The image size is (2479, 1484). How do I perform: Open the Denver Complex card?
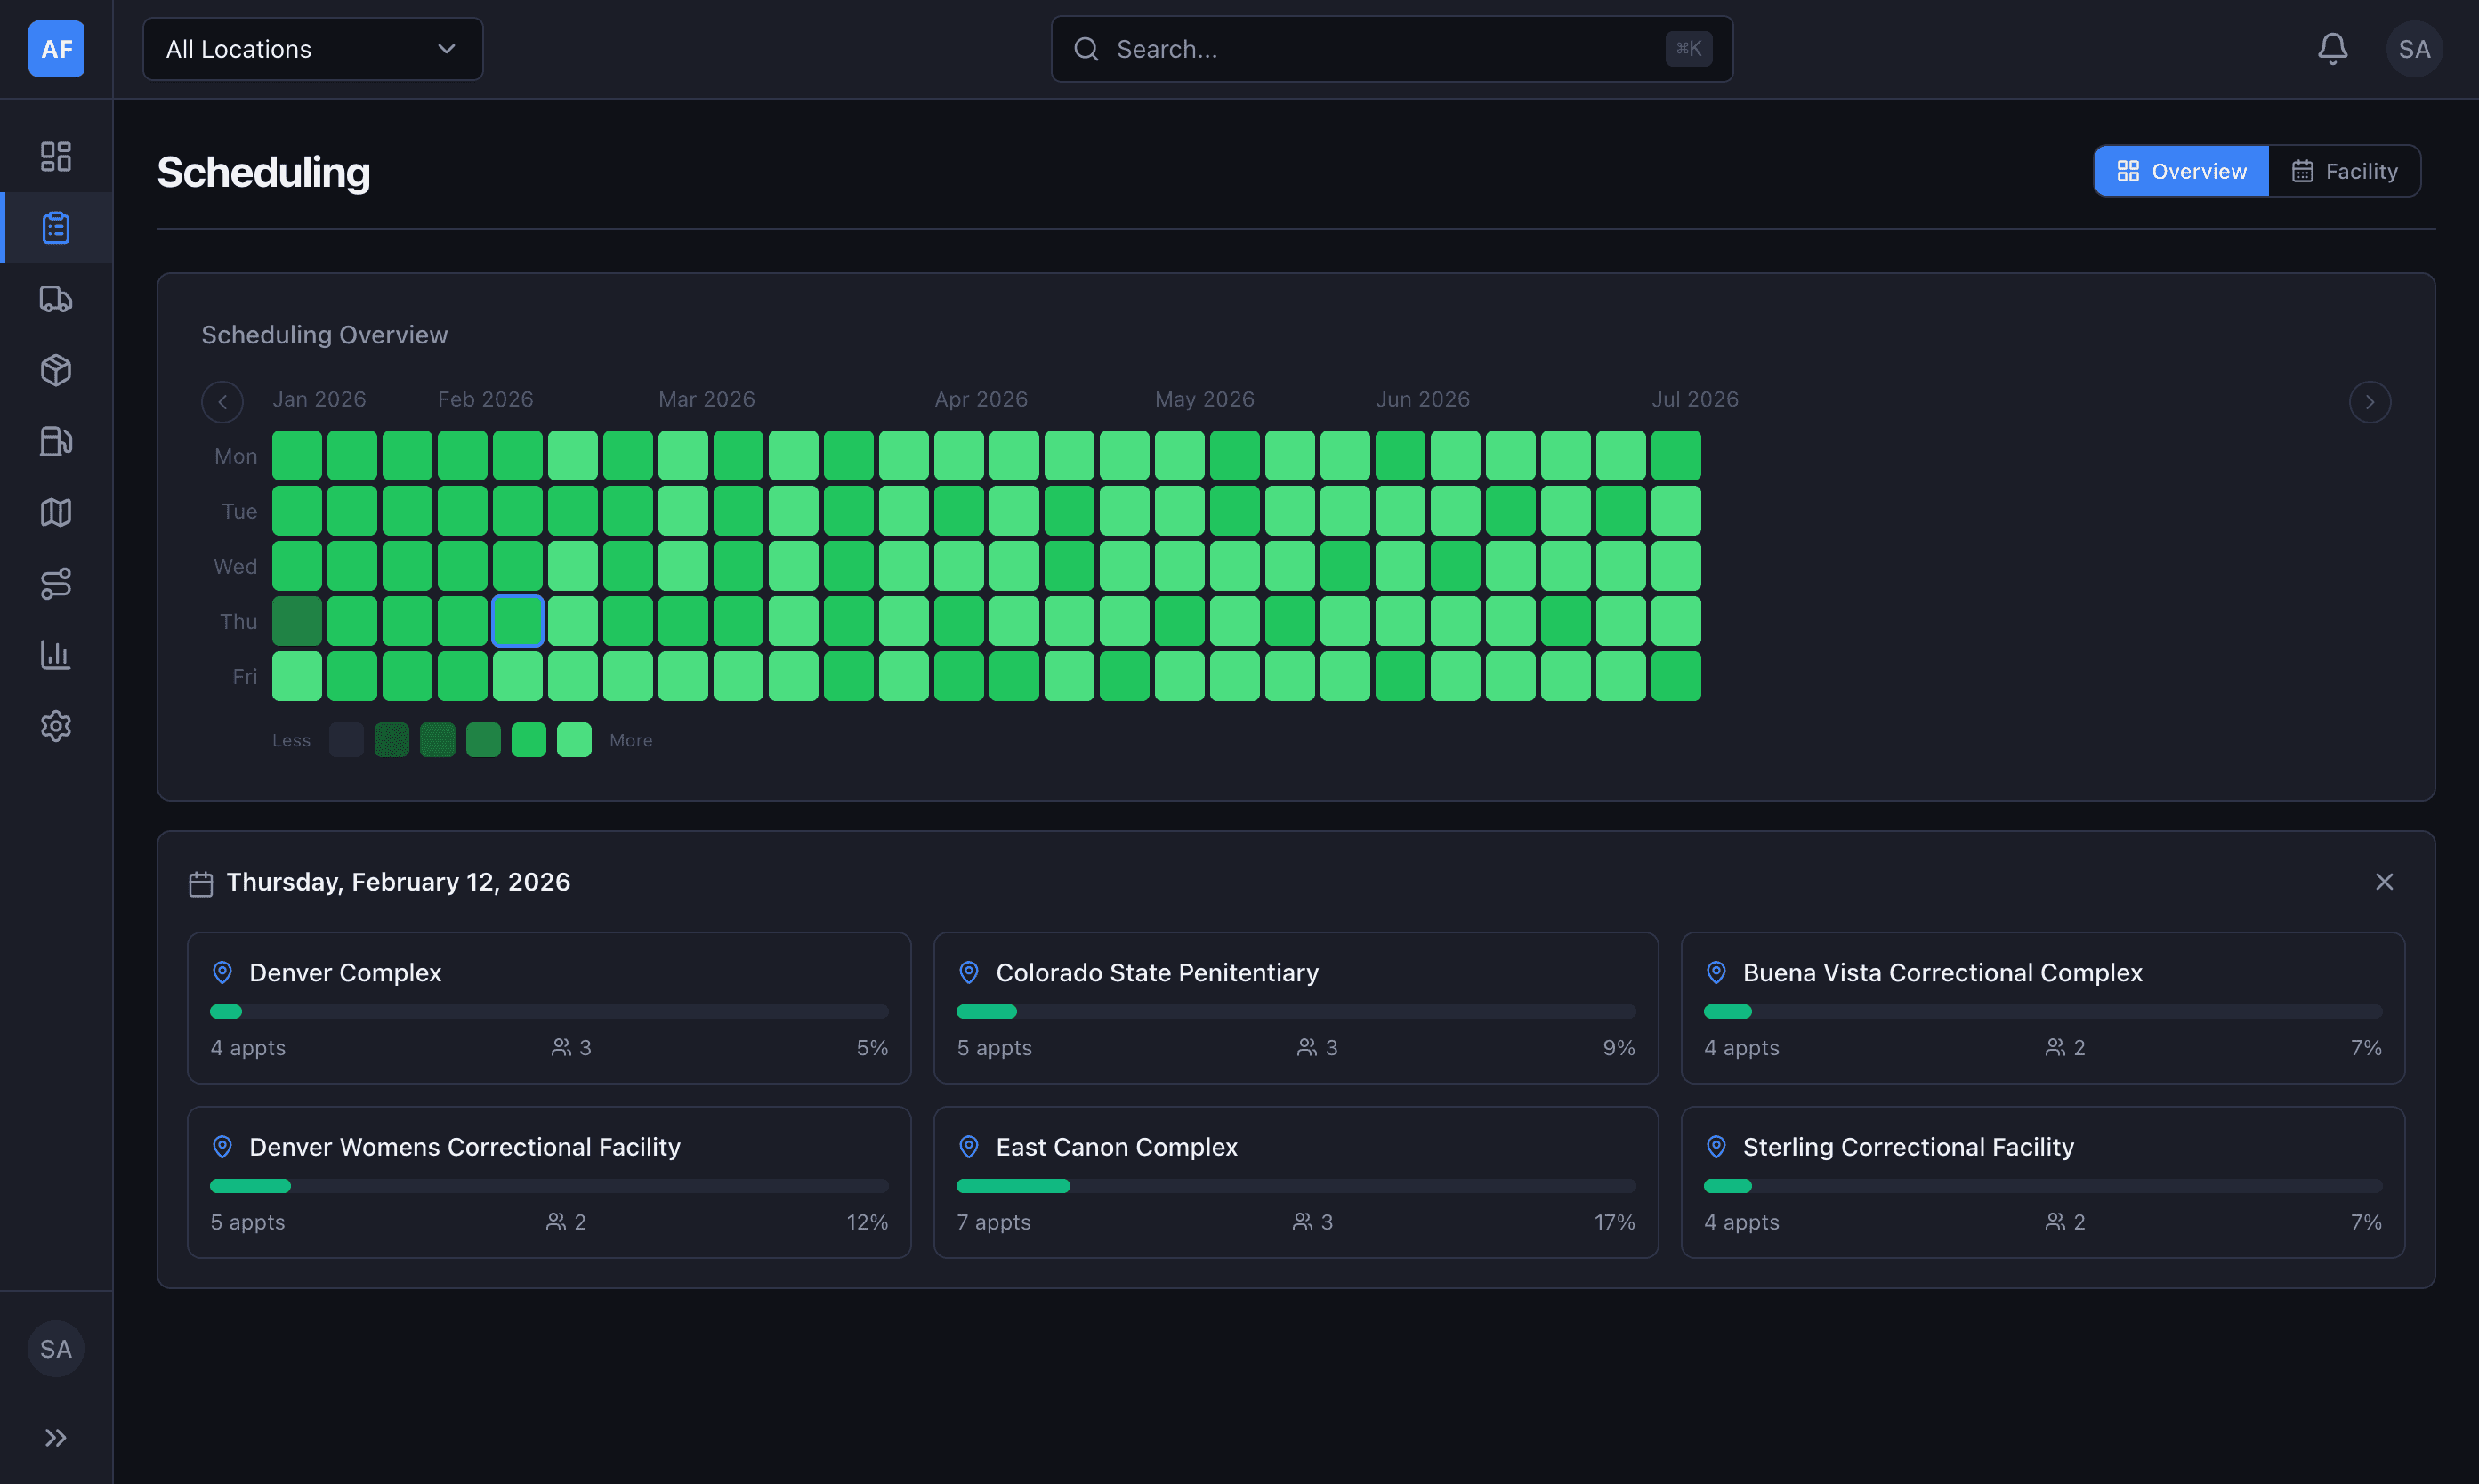(549, 1008)
